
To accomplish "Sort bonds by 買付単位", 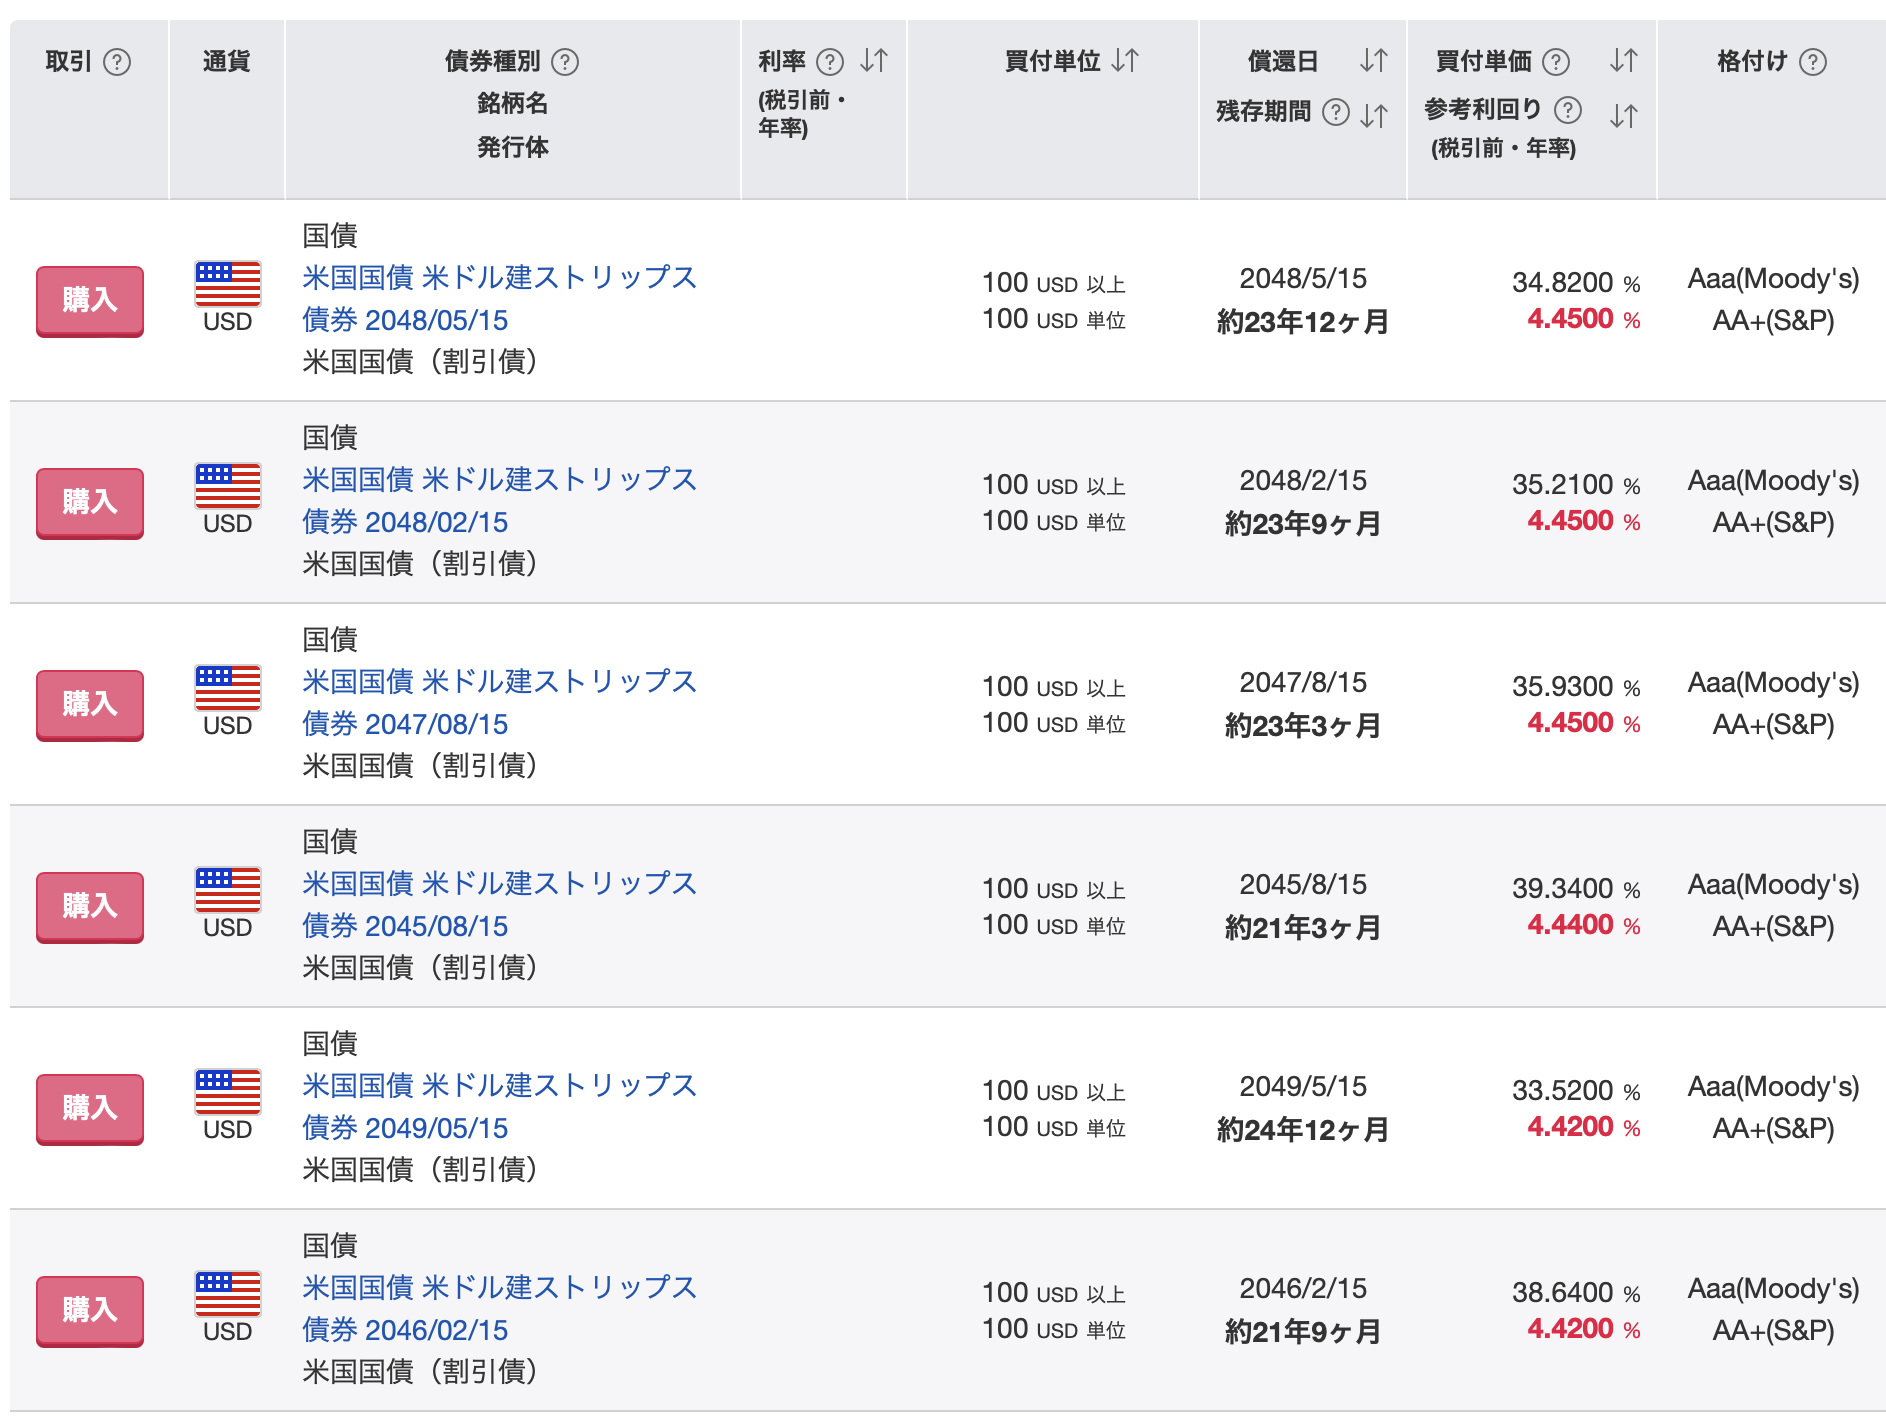I will [x=1125, y=61].
